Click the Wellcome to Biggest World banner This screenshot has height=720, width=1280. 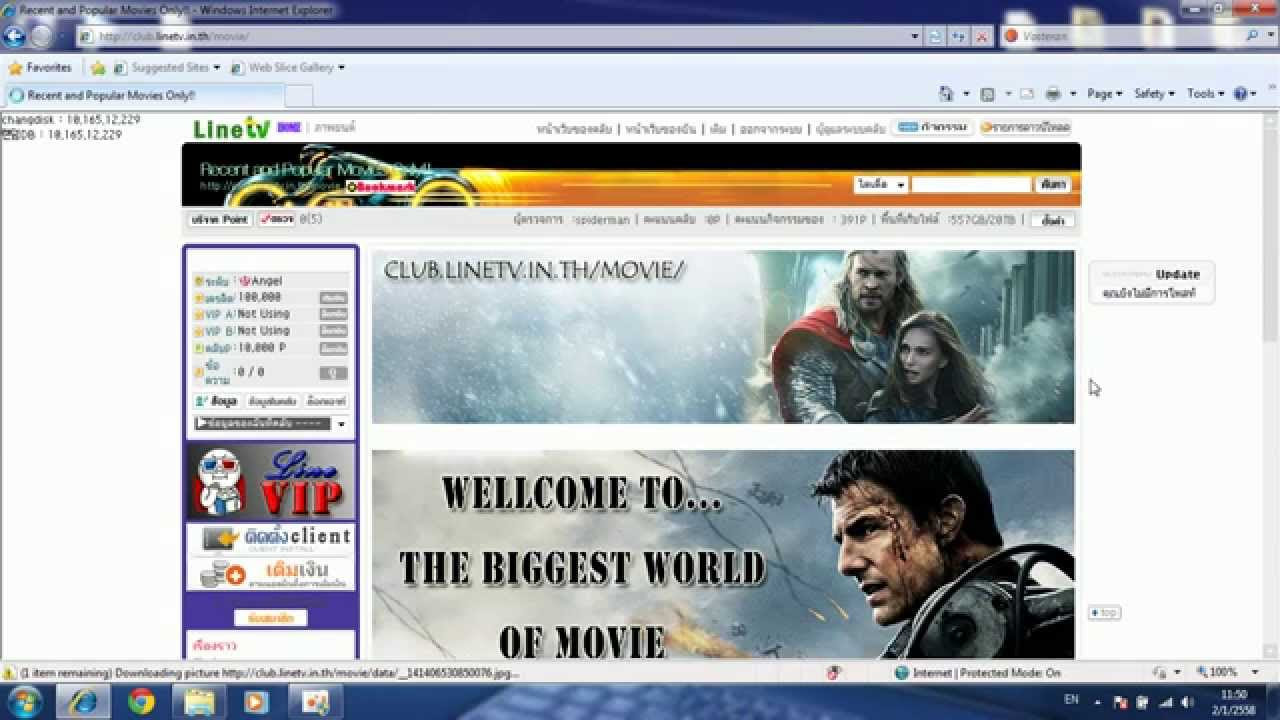(723, 554)
